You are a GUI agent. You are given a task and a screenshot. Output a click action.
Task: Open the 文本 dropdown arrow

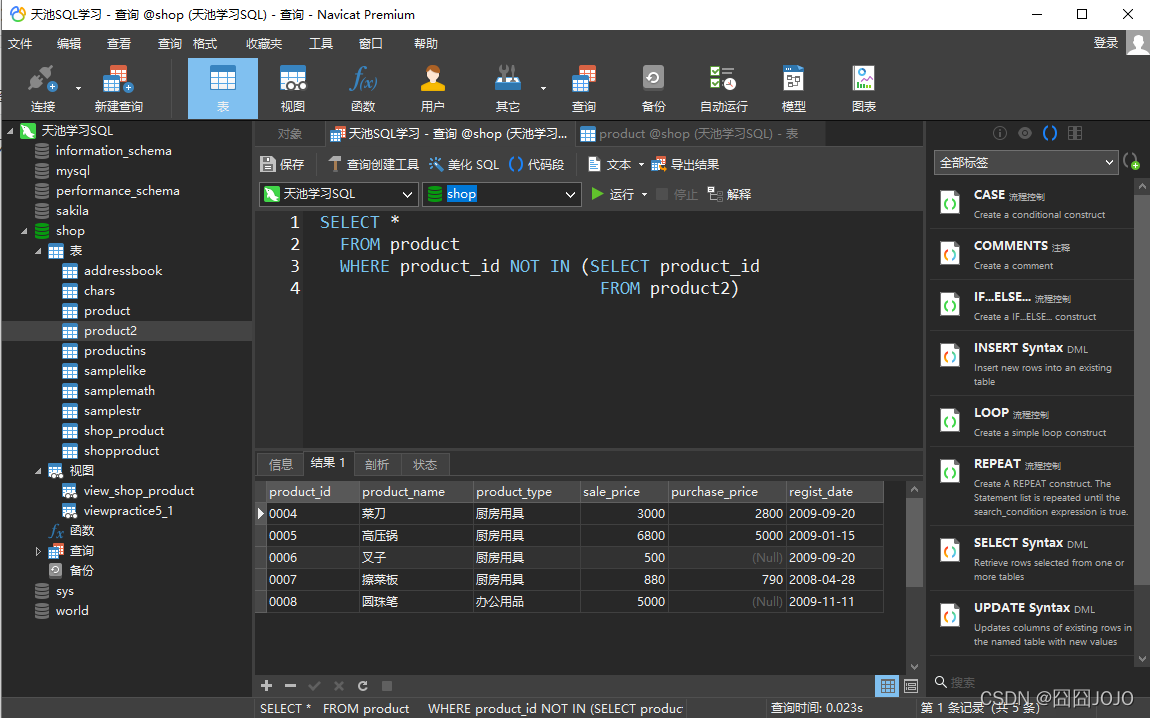coord(641,164)
